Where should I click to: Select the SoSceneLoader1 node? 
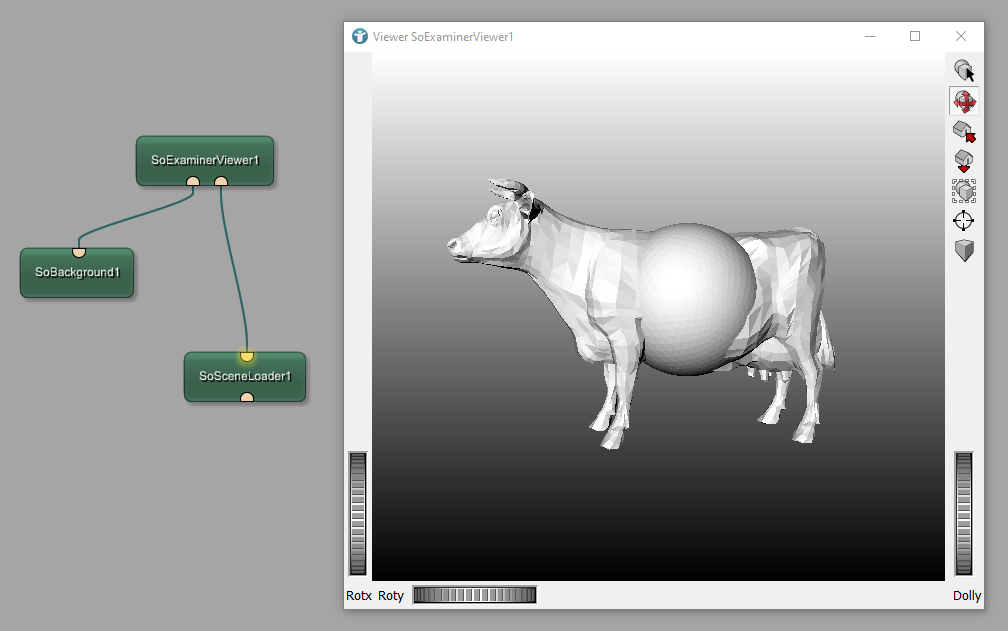[x=245, y=377]
